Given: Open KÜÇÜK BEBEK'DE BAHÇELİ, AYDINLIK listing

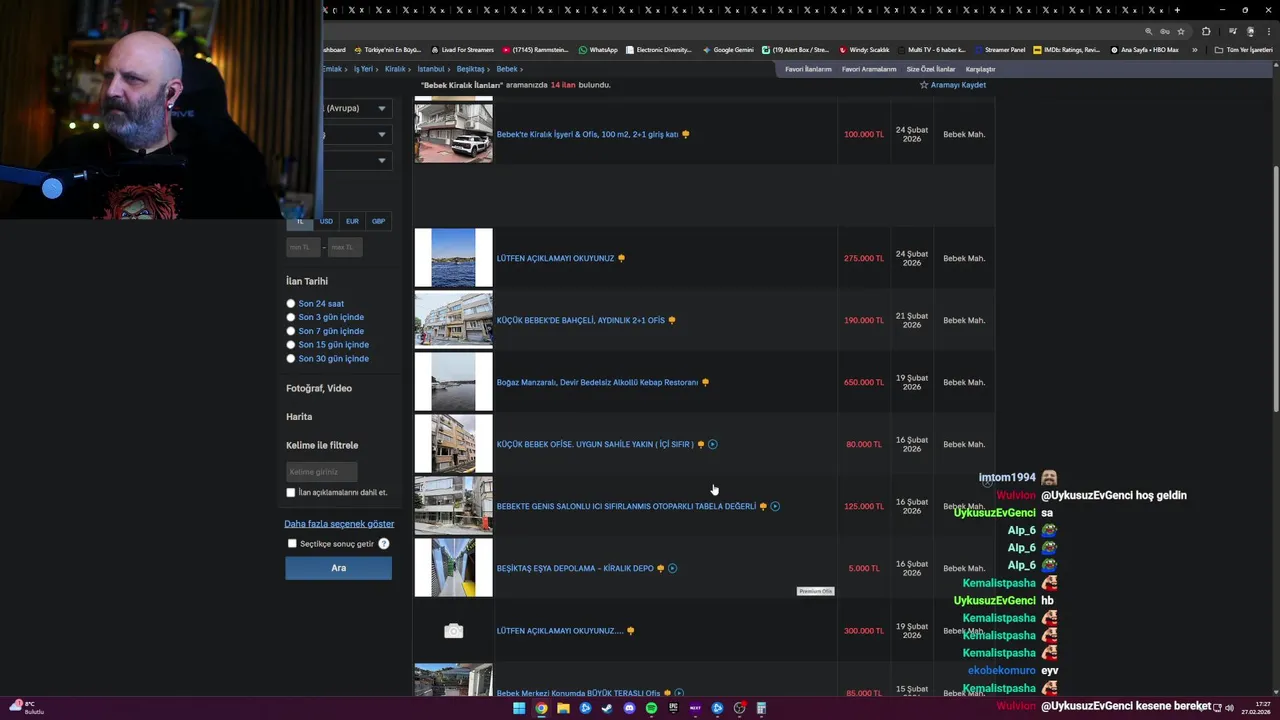Looking at the screenshot, I should pos(581,320).
